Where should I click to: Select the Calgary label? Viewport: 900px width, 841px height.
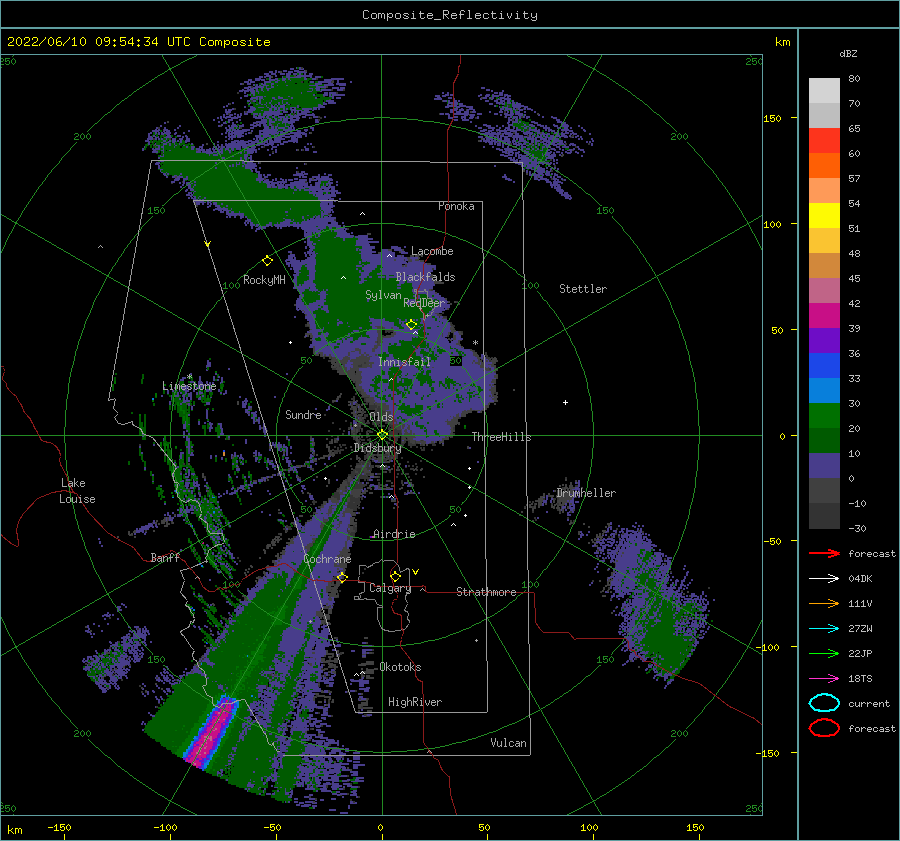(390, 588)
